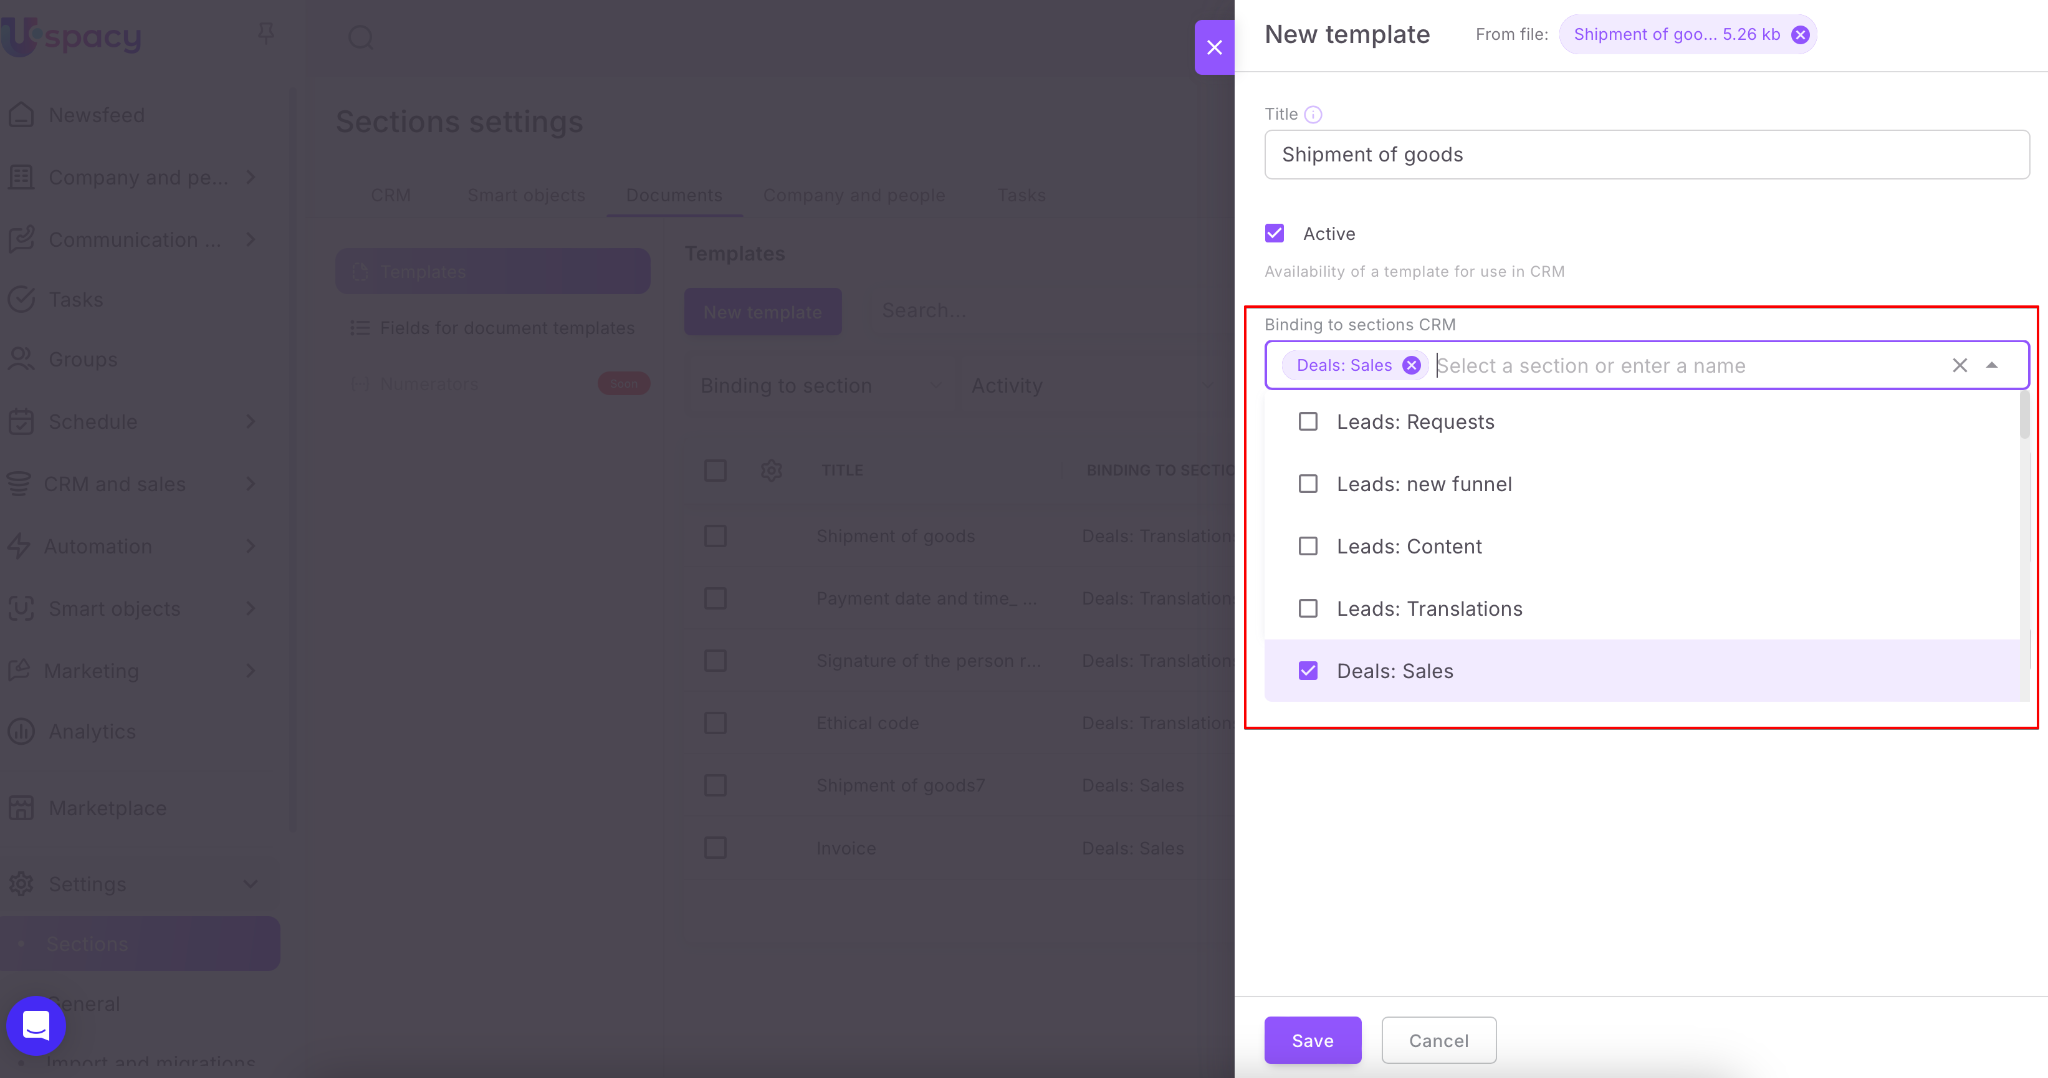Open the Newsfeed menu item

click(96, 115)
